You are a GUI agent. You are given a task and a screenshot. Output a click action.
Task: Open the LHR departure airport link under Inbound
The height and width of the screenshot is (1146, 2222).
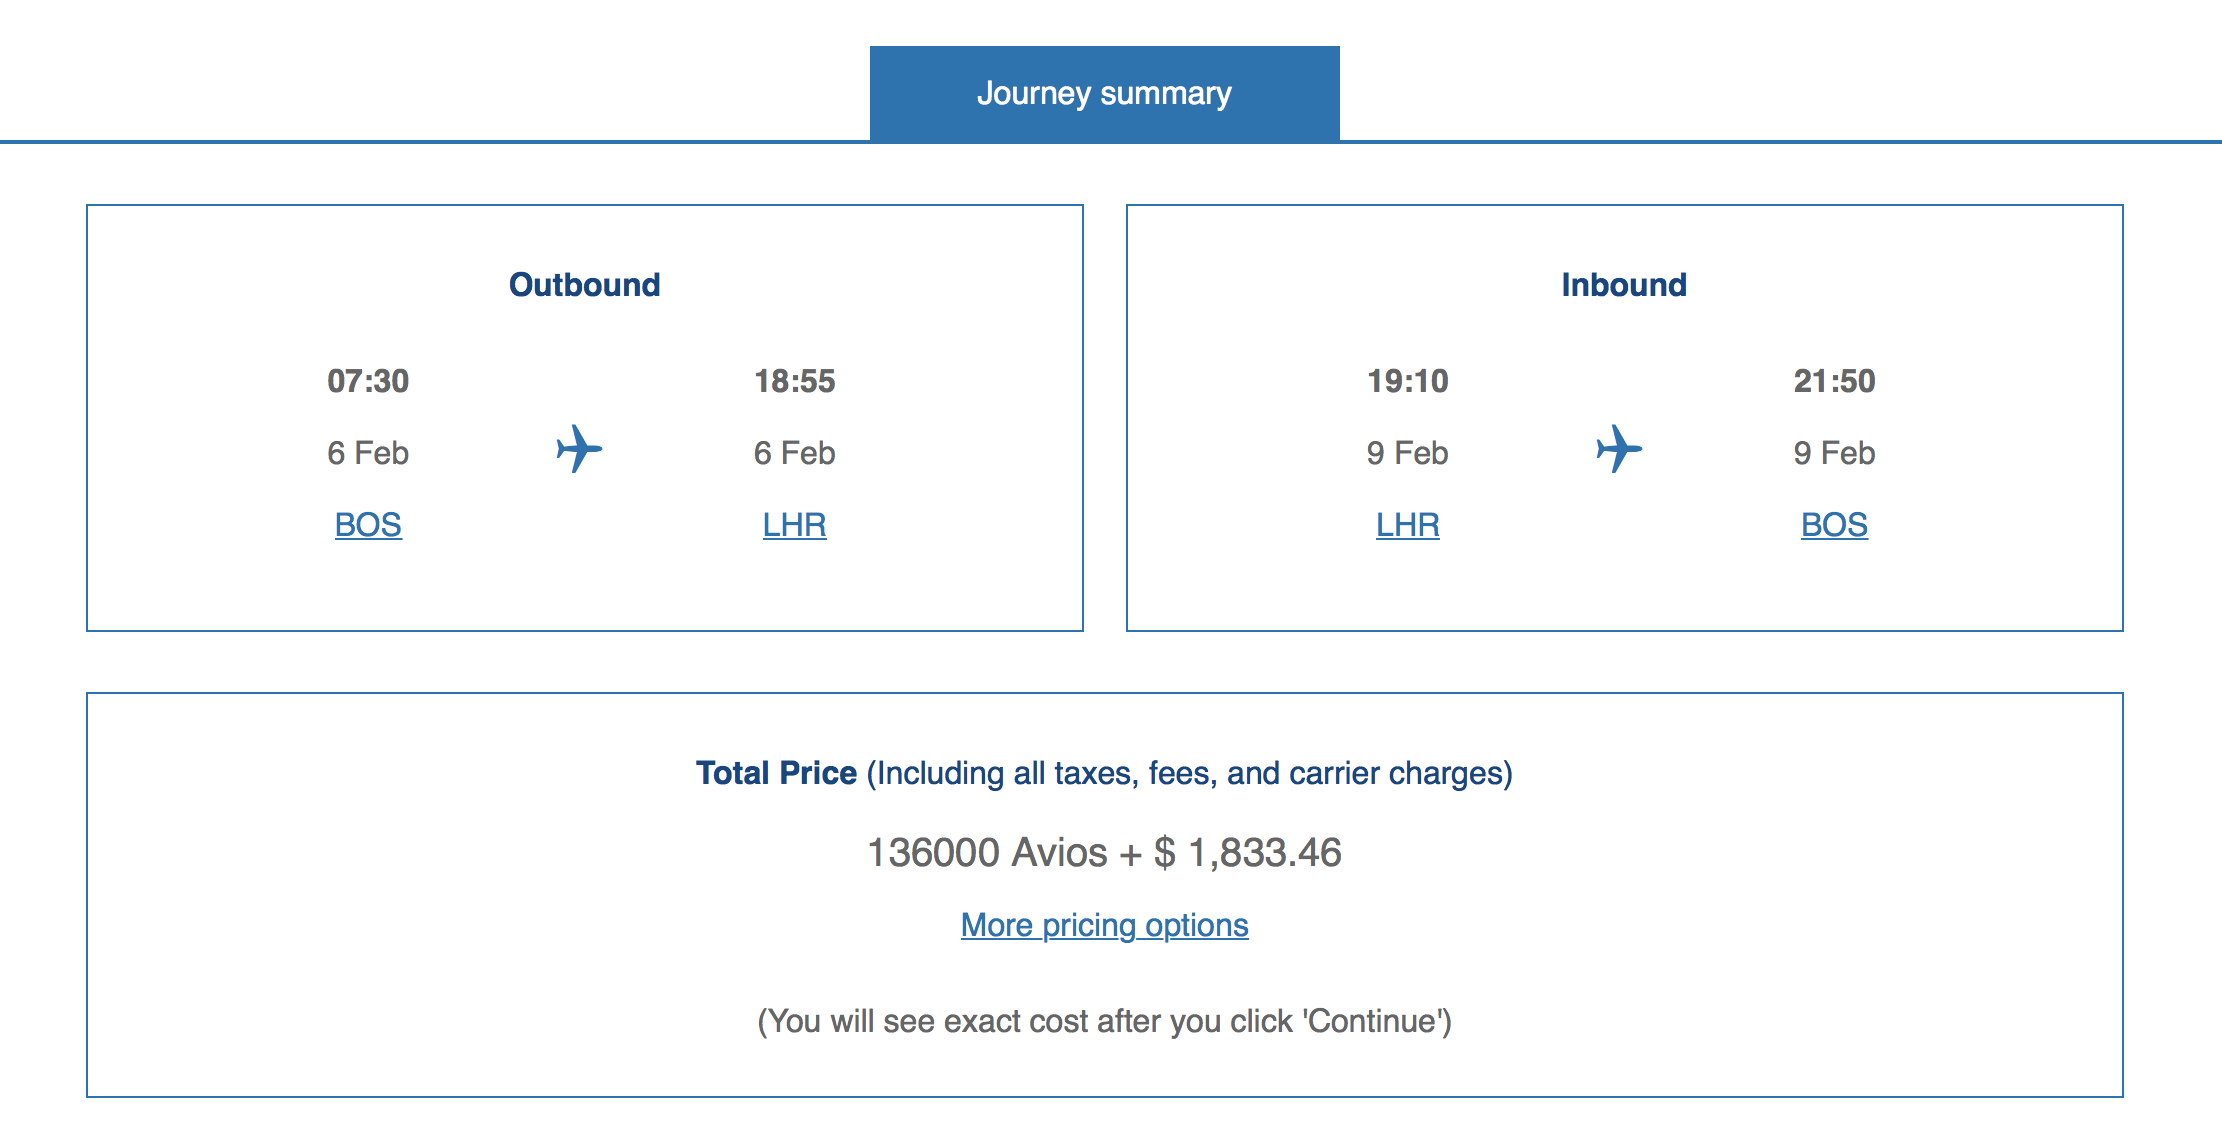1407,525
